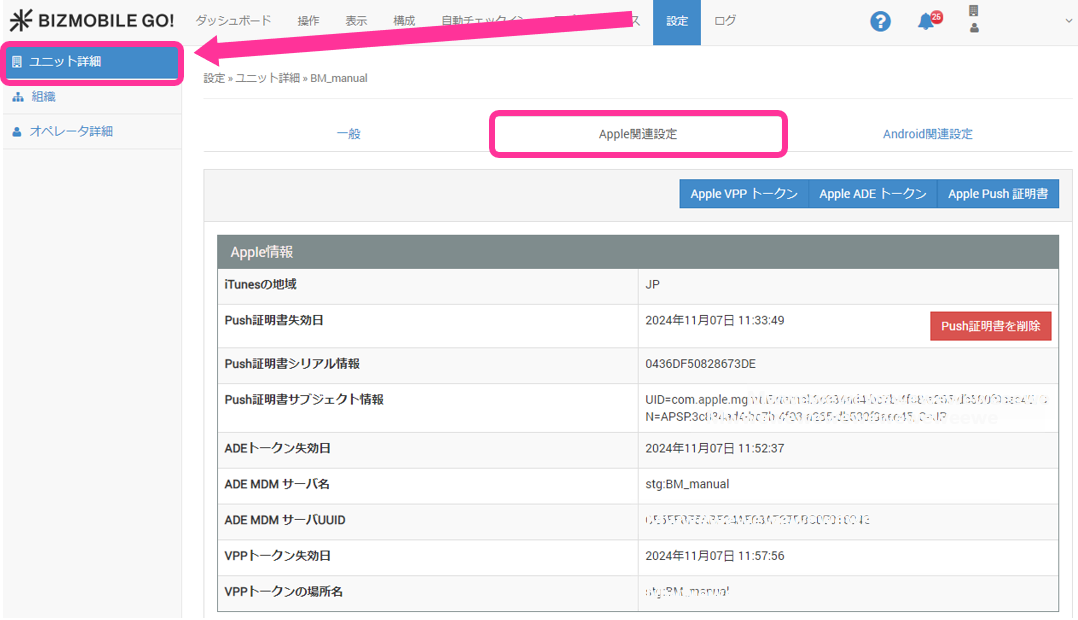
Task: Open the ダッシュボード menu
Action: (231, 21)
